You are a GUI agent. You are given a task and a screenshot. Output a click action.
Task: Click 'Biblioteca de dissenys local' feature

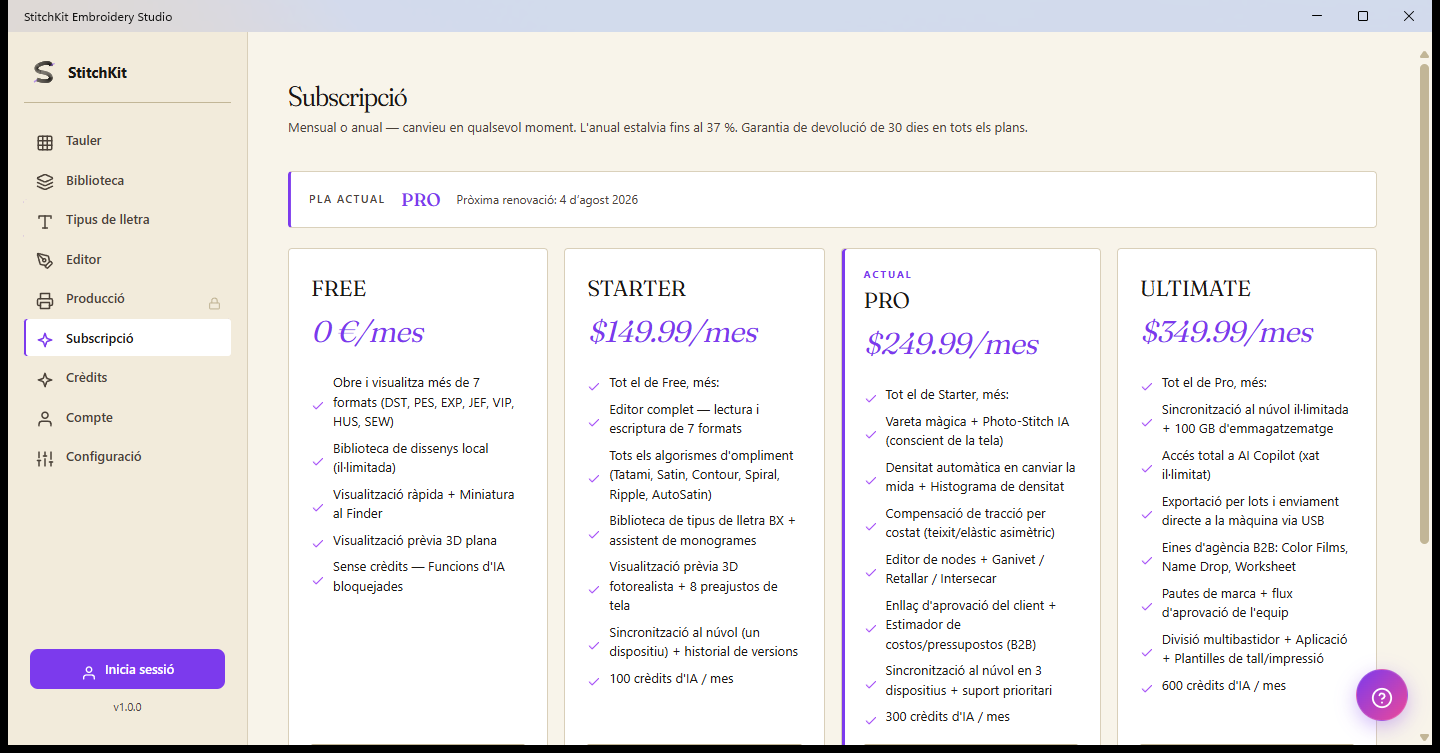(411, 458)
